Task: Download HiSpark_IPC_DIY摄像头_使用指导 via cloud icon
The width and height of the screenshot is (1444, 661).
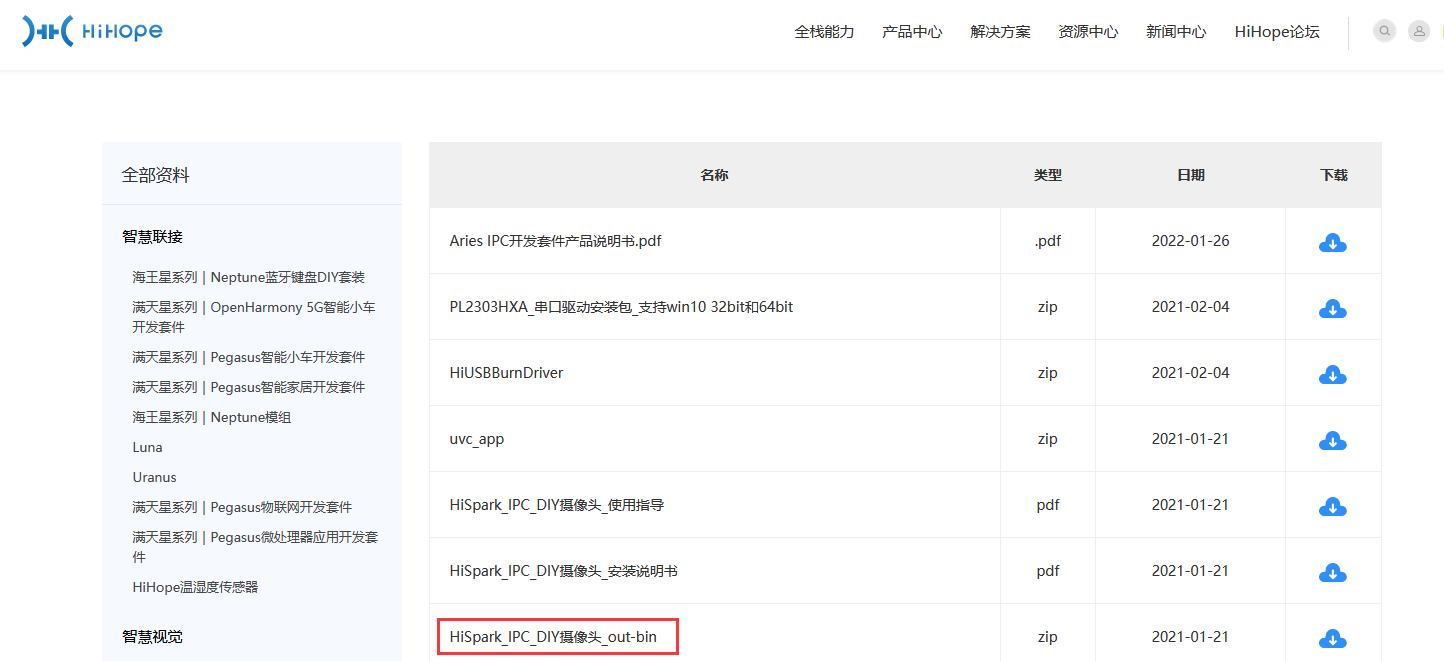Action: click(x=1333, y=506)
